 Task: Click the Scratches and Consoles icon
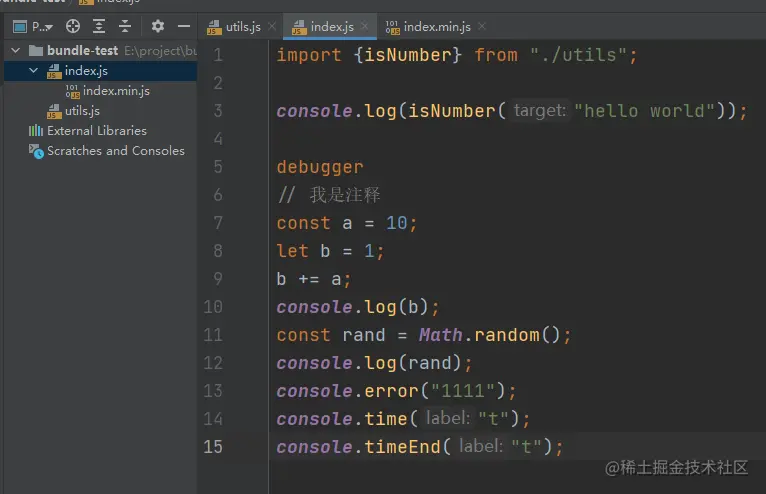36,151
